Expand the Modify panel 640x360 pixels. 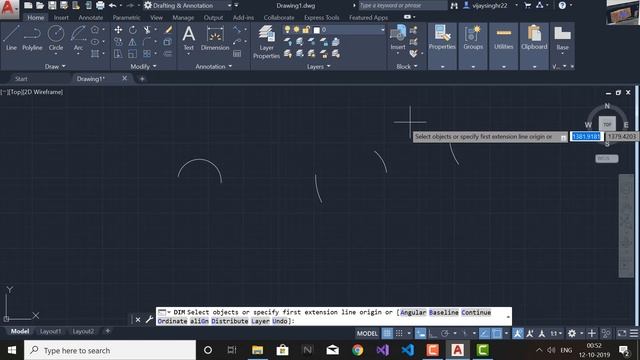(143, 66)
